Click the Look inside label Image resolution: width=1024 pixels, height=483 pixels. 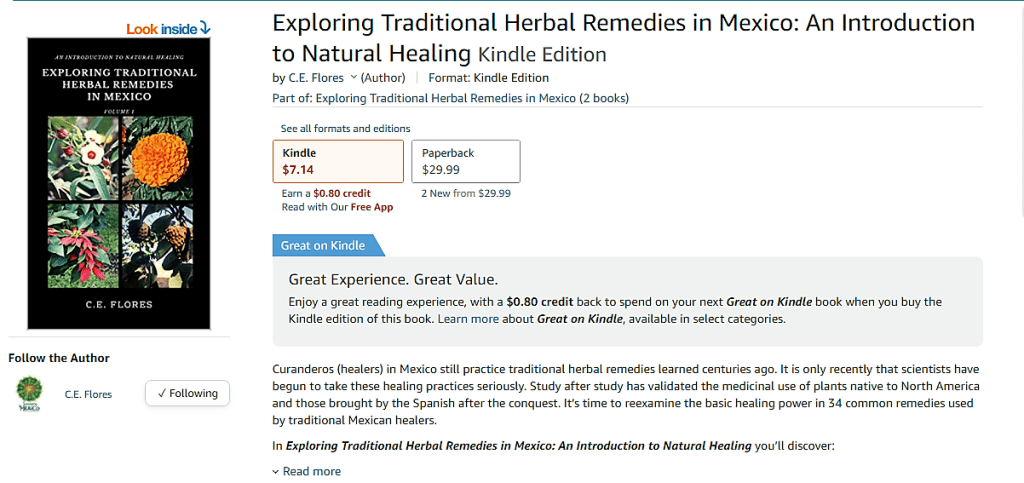coord(160,28)
